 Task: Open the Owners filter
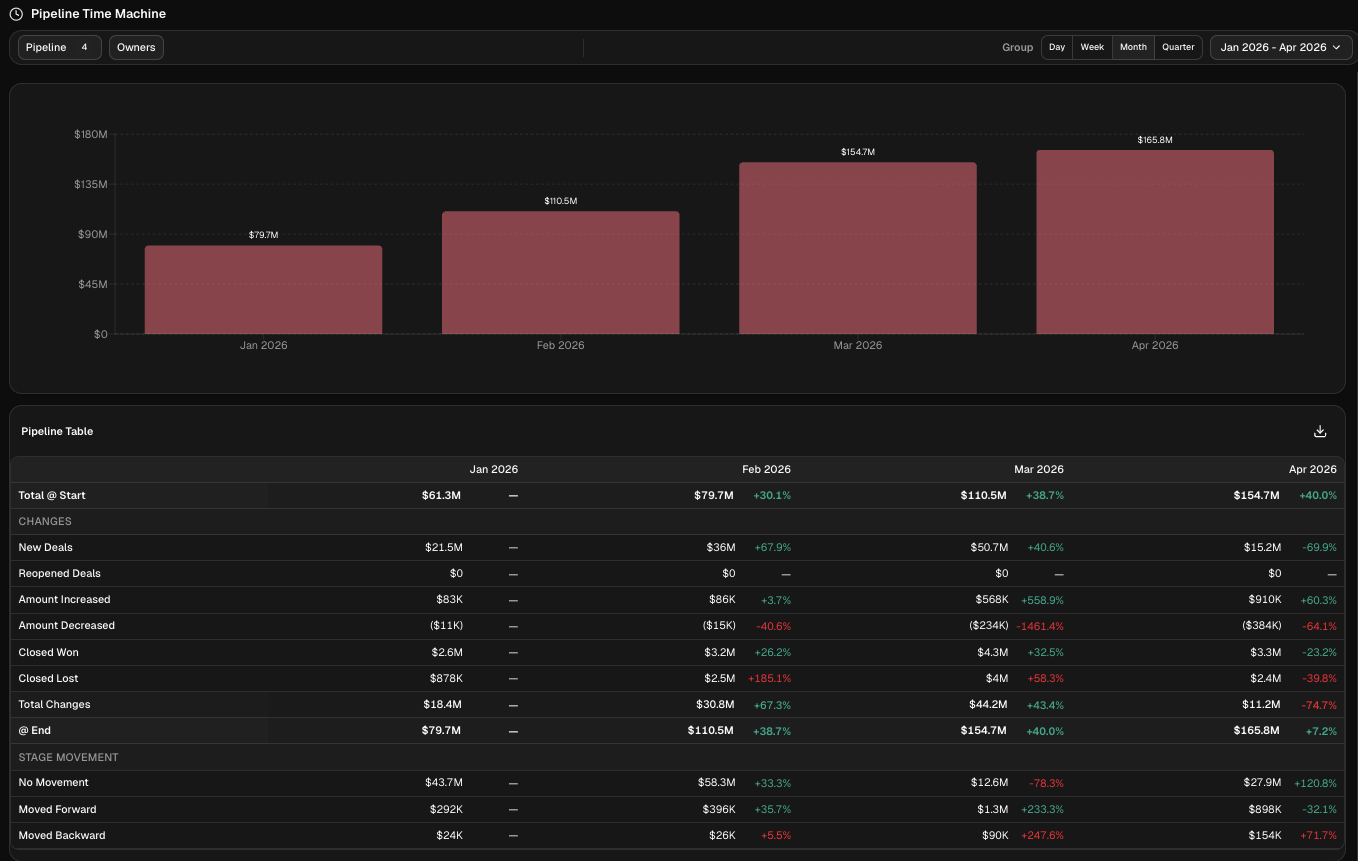coord(136,47)
